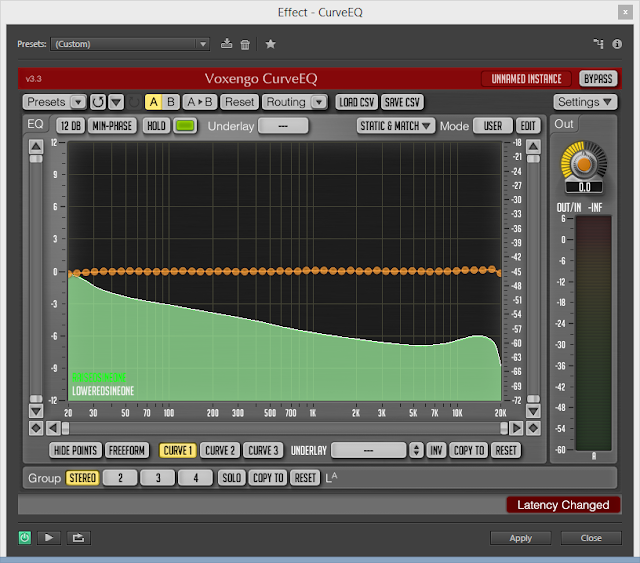
Task: Click the right spectrum scale down arrow
Action: tap(533, 411)
